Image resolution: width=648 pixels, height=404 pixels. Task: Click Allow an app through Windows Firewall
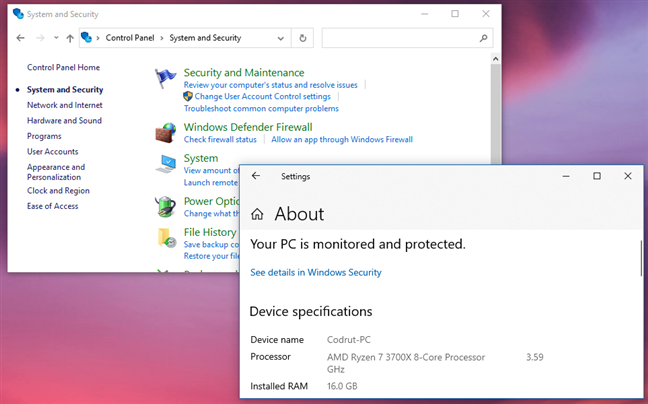pos(342,139)
